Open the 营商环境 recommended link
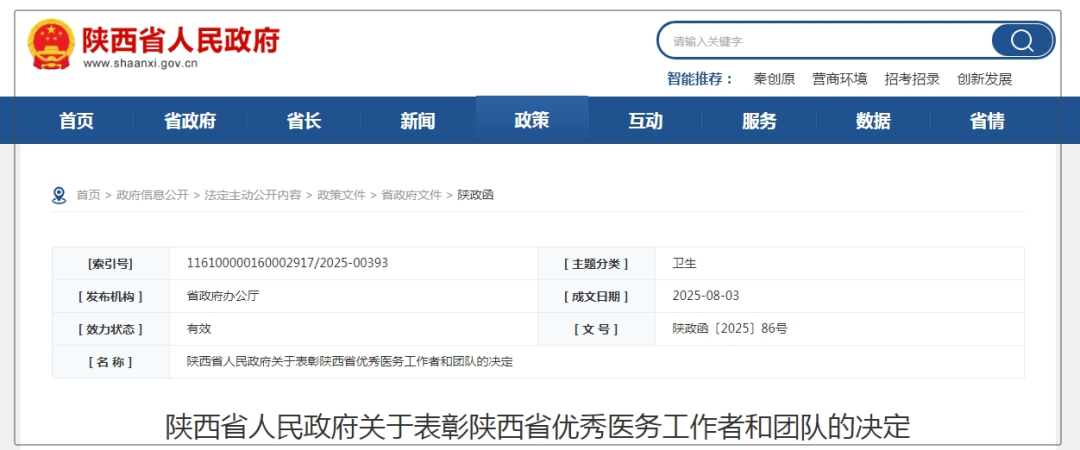 840,79
